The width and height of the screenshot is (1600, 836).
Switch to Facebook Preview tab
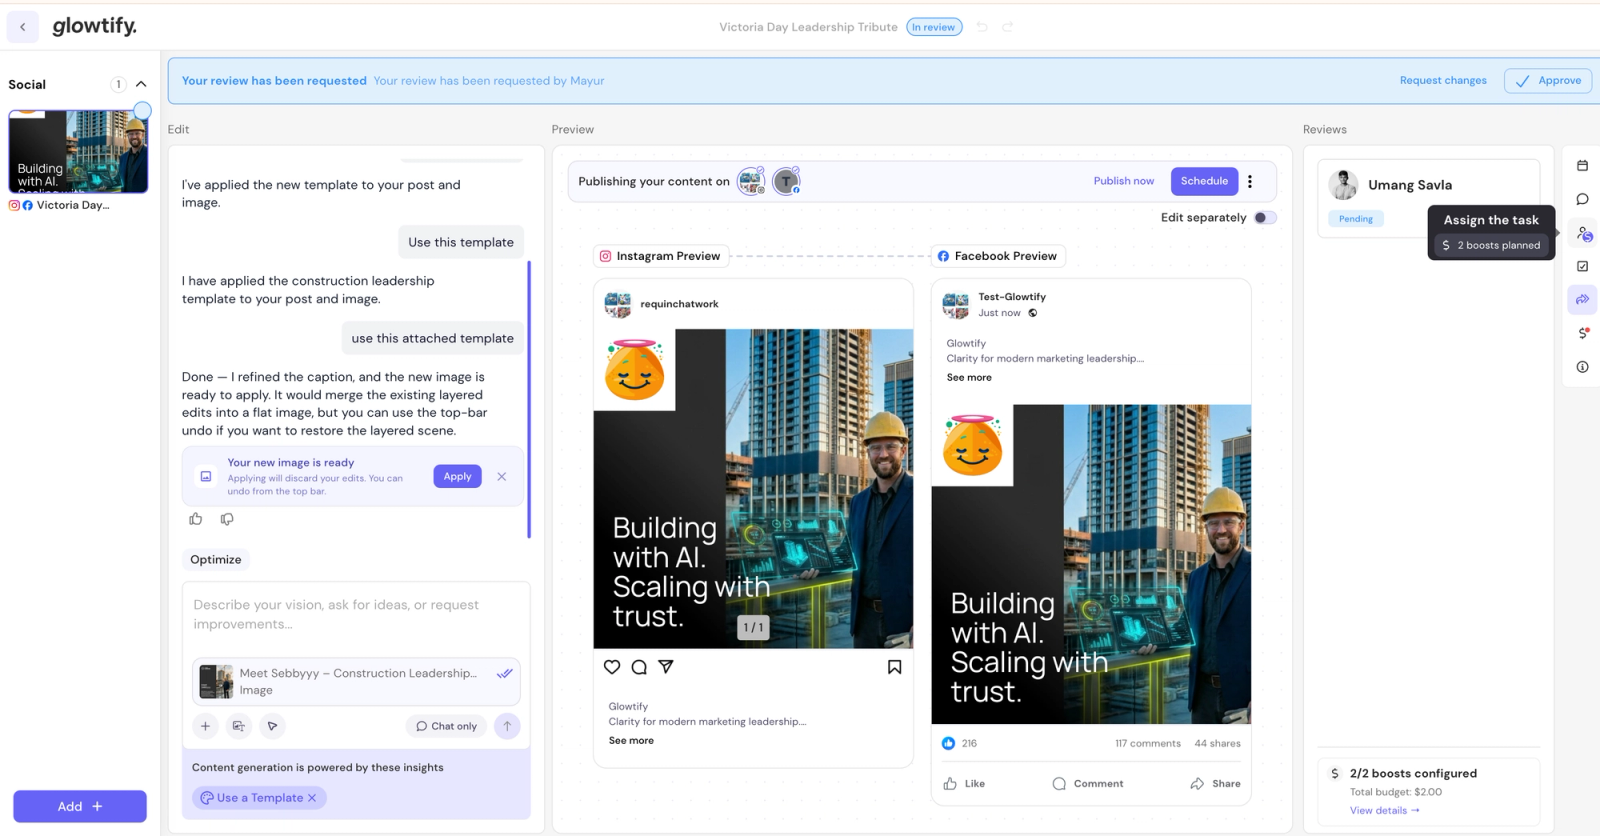coord(998,256)
